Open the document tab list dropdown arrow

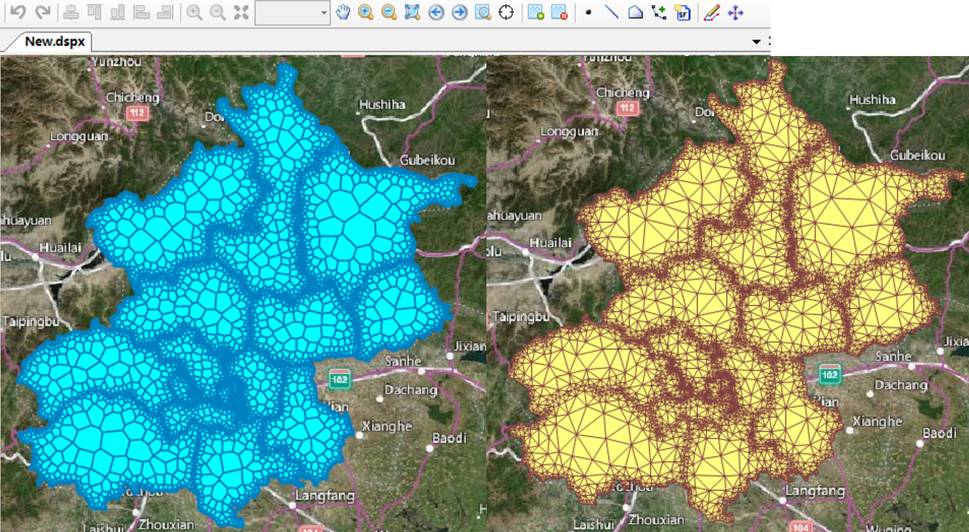click(x=757, y=42)
